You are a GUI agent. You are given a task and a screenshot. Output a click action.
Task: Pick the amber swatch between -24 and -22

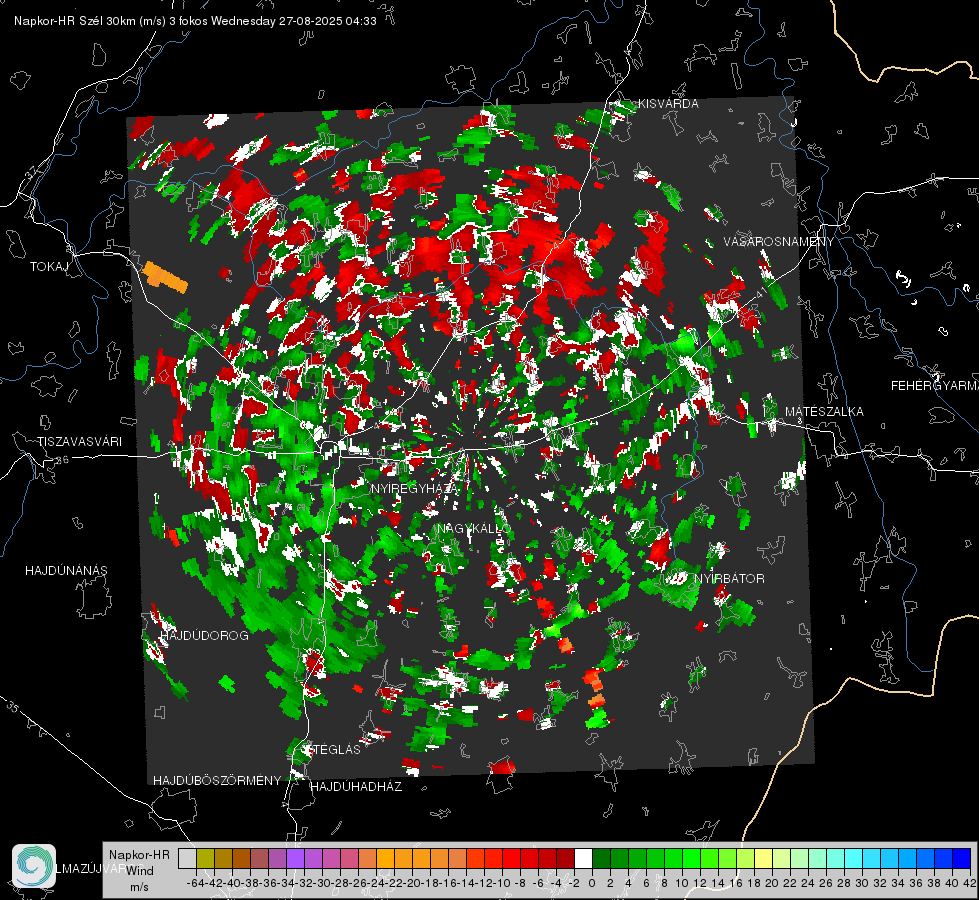(x=385, y=858)
